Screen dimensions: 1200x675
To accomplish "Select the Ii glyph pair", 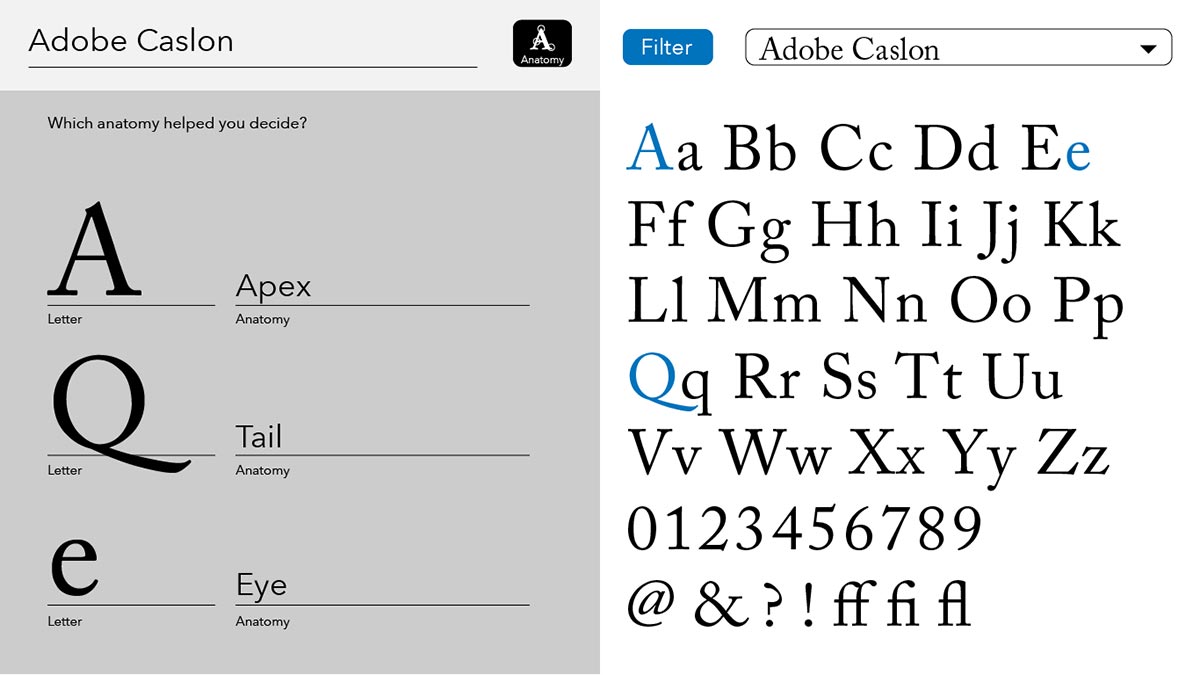I will tap(940, 224).
